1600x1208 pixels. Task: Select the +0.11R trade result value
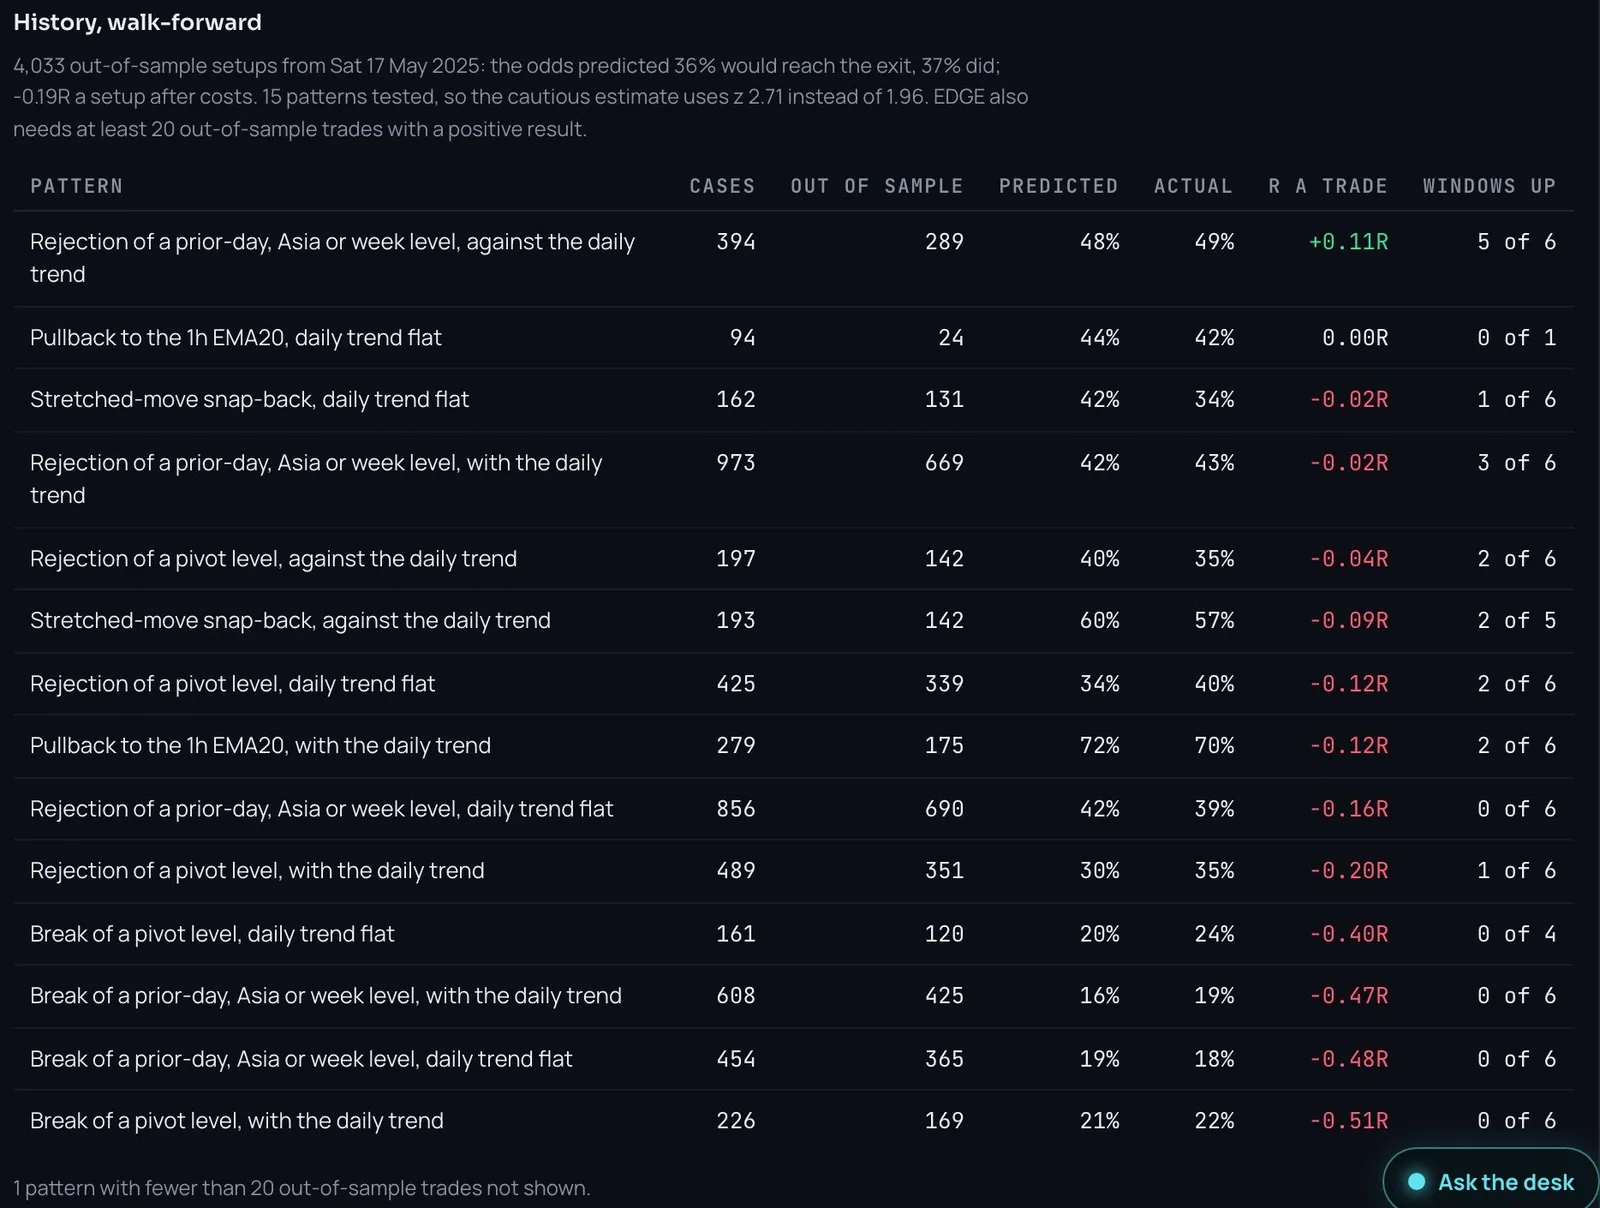pos(1348,242)
